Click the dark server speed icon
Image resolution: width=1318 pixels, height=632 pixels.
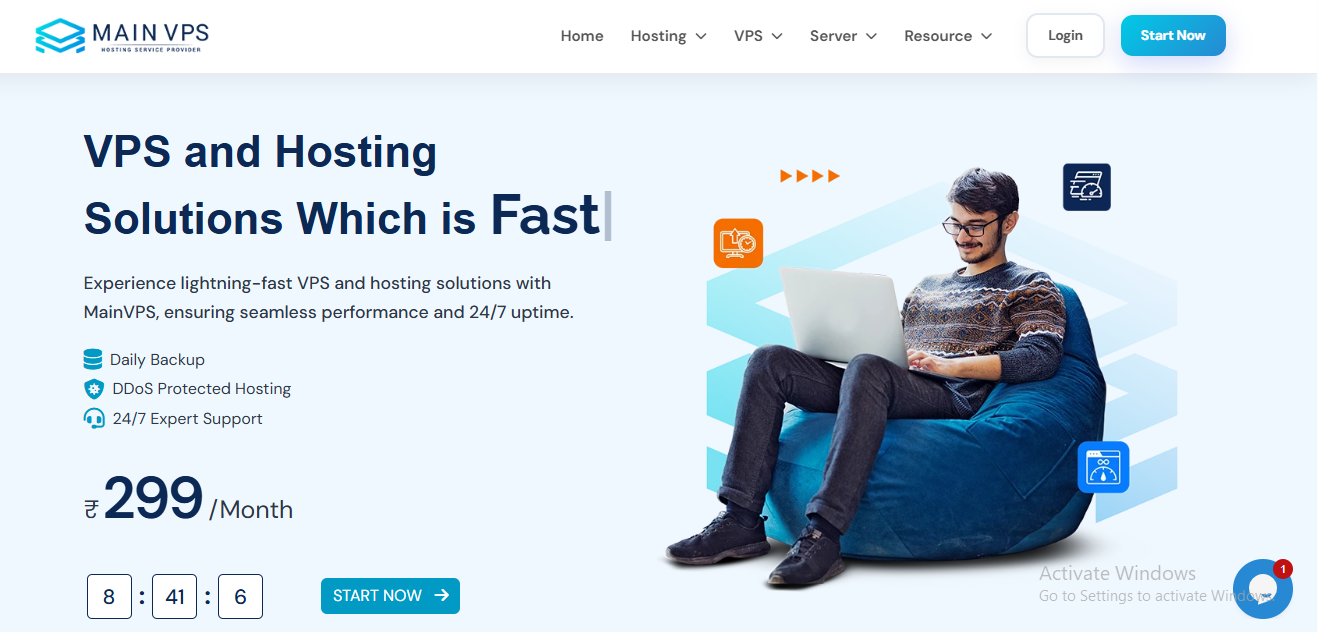pos(1087,187)
